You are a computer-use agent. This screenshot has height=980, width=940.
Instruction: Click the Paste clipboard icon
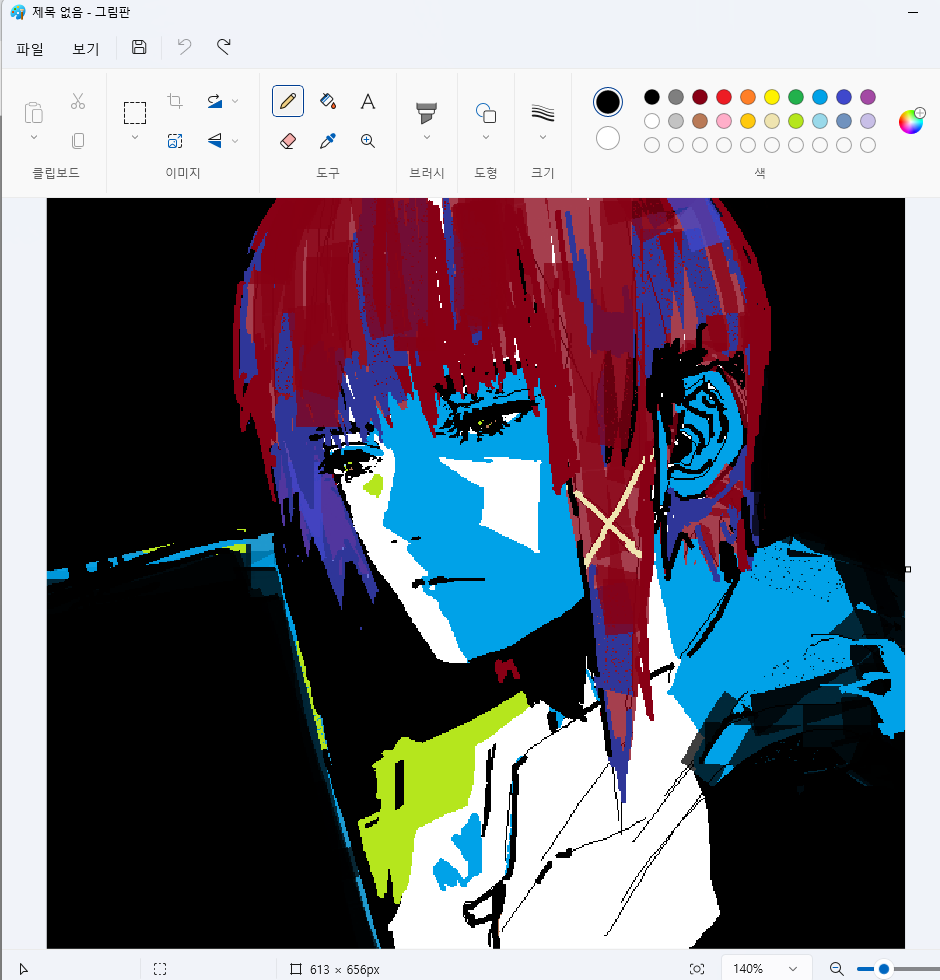coord(34,113)
